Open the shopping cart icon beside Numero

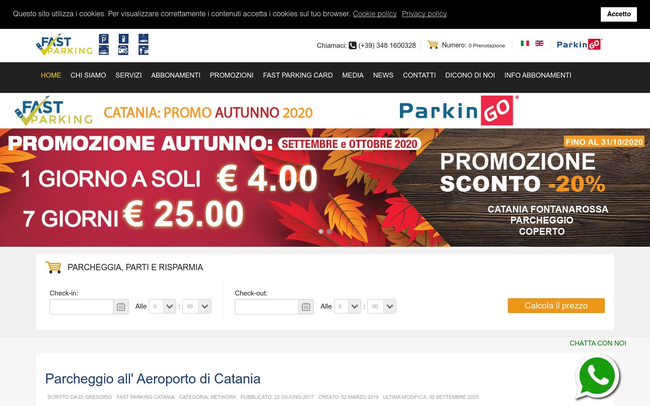(x=432, y=44)
